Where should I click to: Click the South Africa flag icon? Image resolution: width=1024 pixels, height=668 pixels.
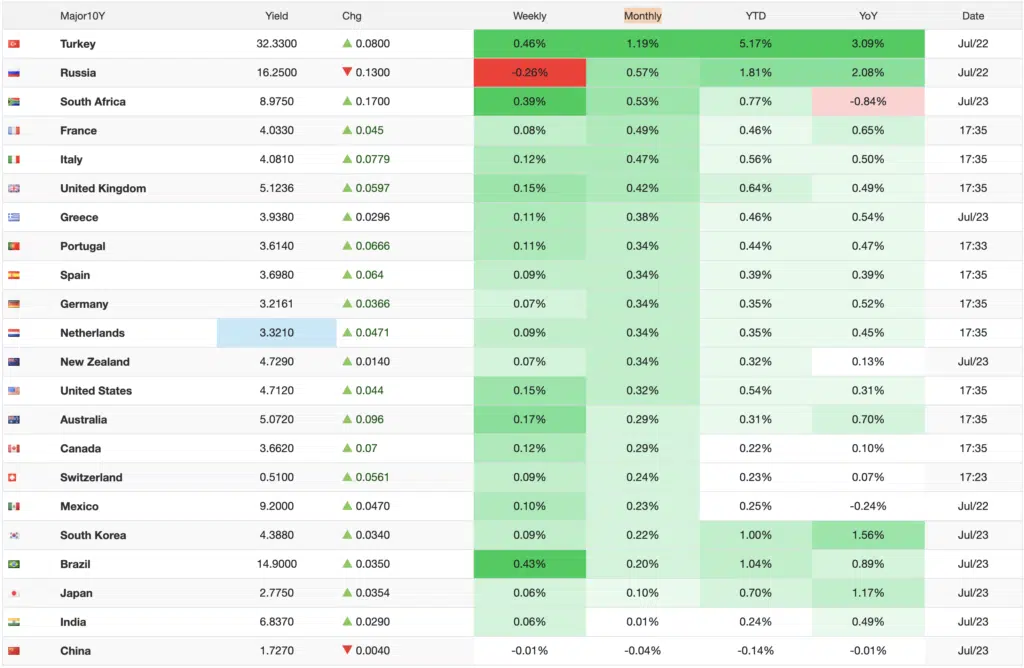[x=14, y=101]
